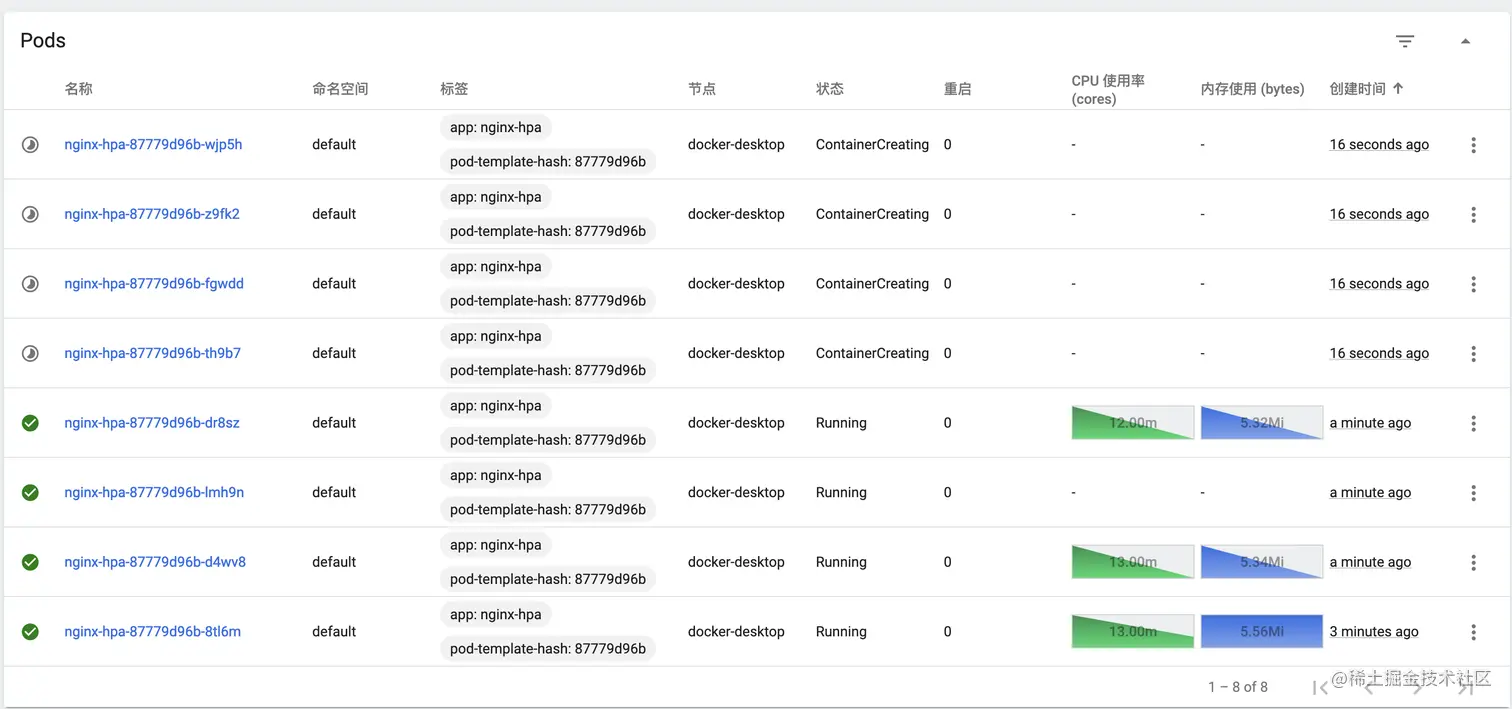Click pod-template-hash chip in the z9fk2 row
The height and width of the screenshot is (709, 1512).
click(x=547, y=231)
